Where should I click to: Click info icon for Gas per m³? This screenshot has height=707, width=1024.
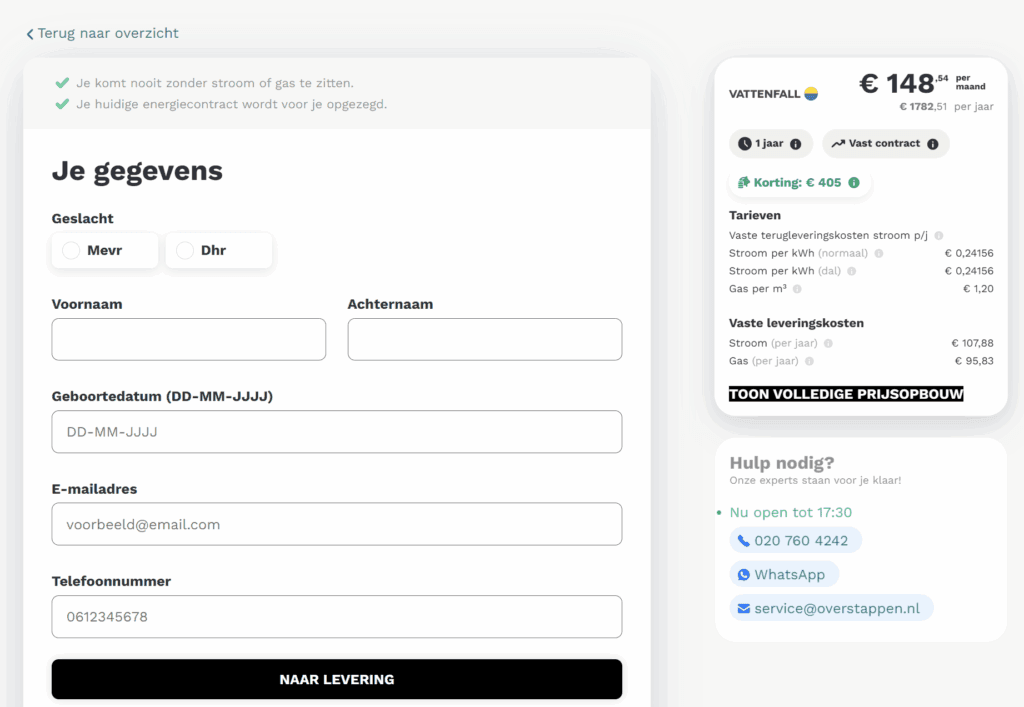pos(798,289)
